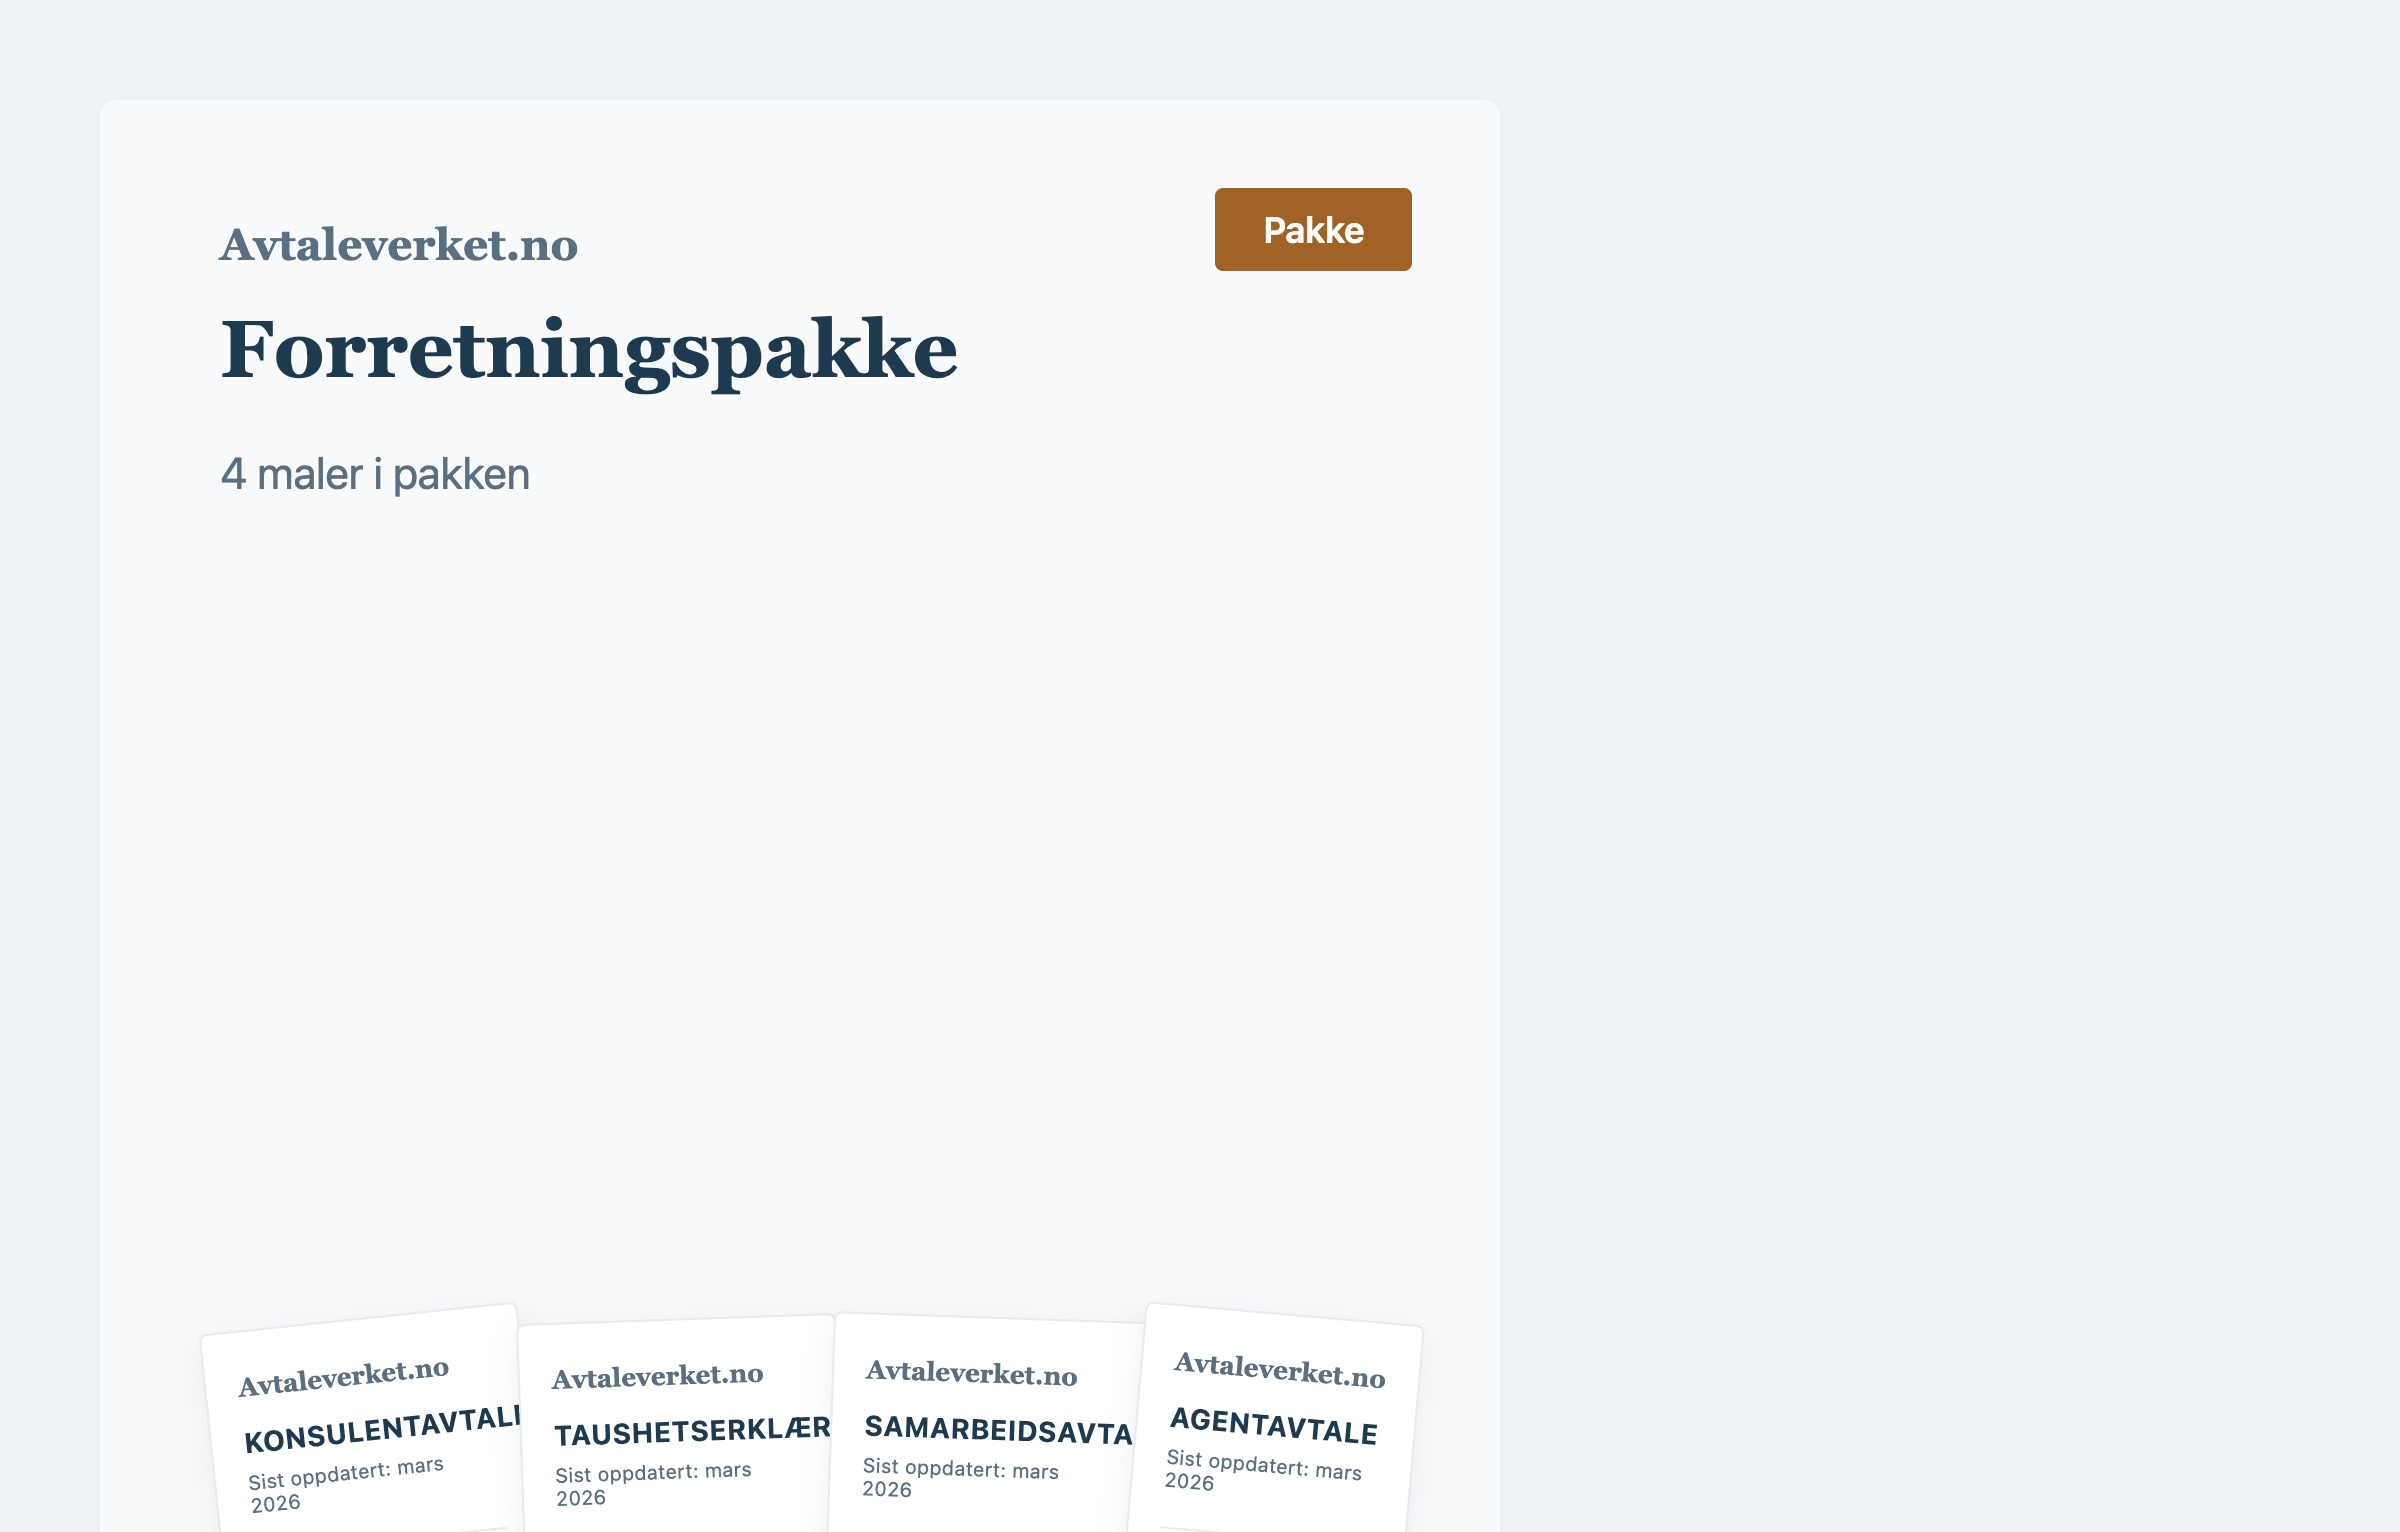Open the Avtaleverket.no header link
This screenshot has height=1532, width=2400.
[399, 243]
